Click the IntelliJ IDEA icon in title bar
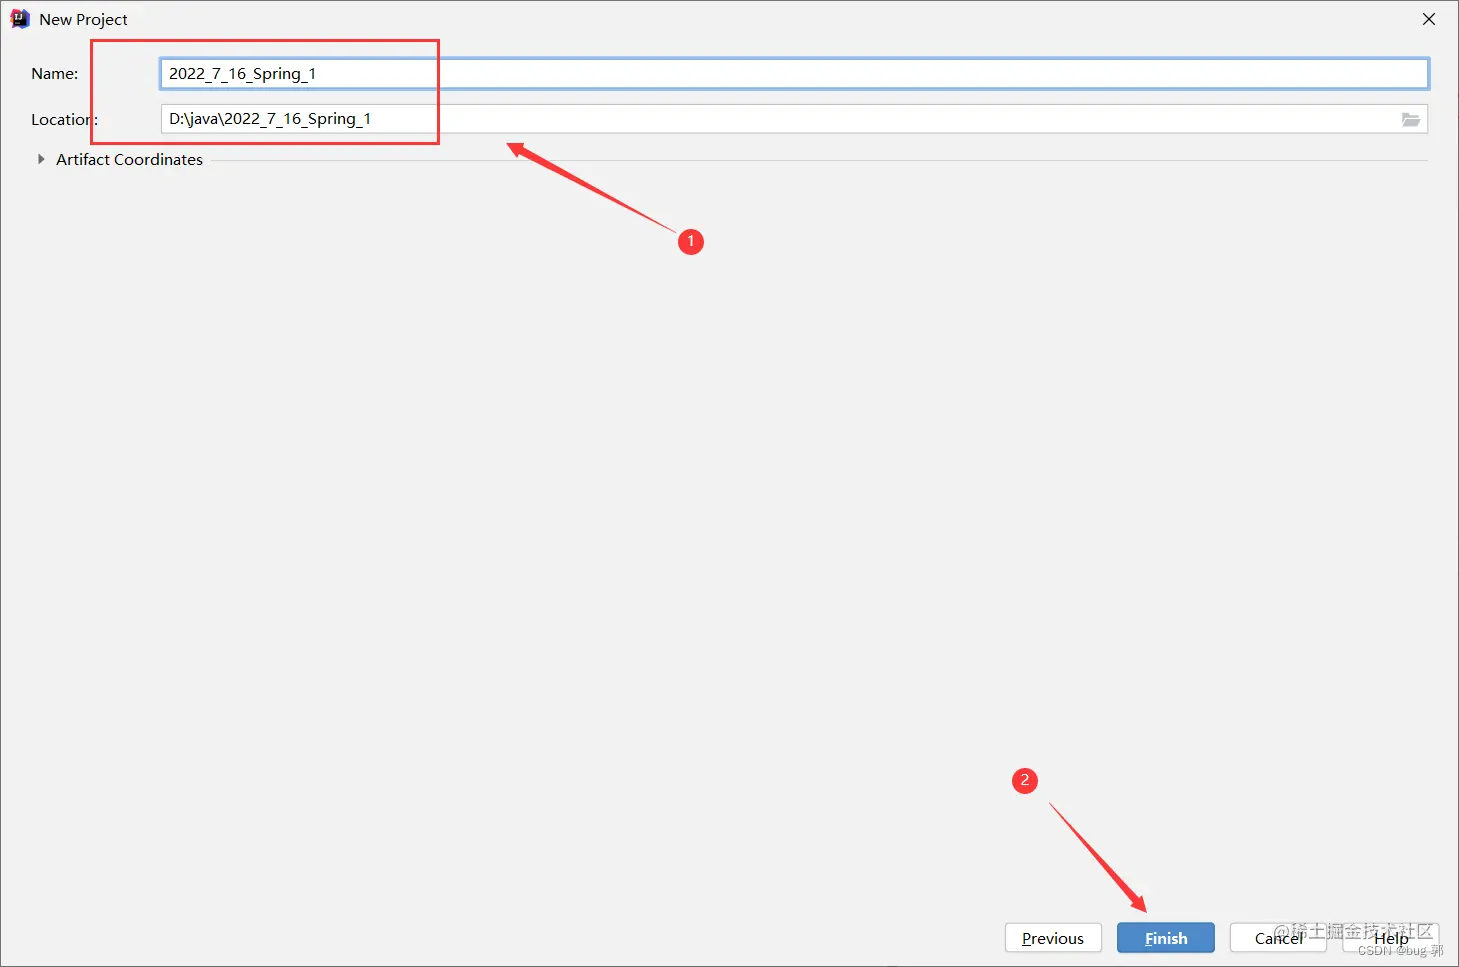Viewport: 1459px width, 967px height. click(20, 19)
